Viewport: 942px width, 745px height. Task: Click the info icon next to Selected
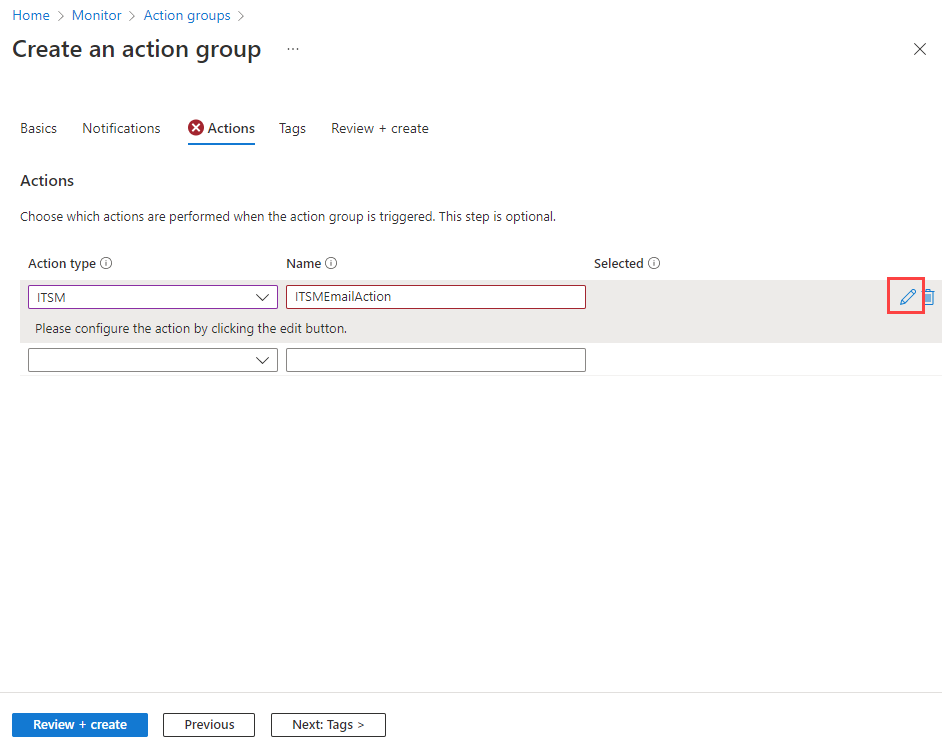(654, 264)
